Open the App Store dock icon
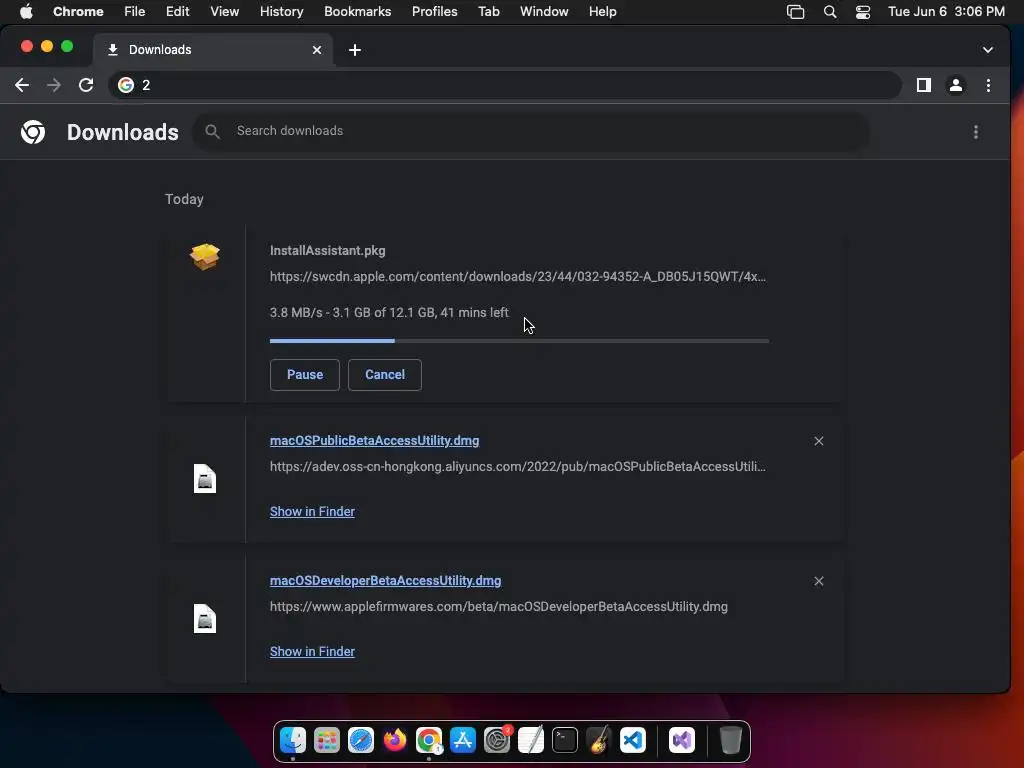Screen dimensions: 1024x768 pyautogui.click(x=462, y=740)
